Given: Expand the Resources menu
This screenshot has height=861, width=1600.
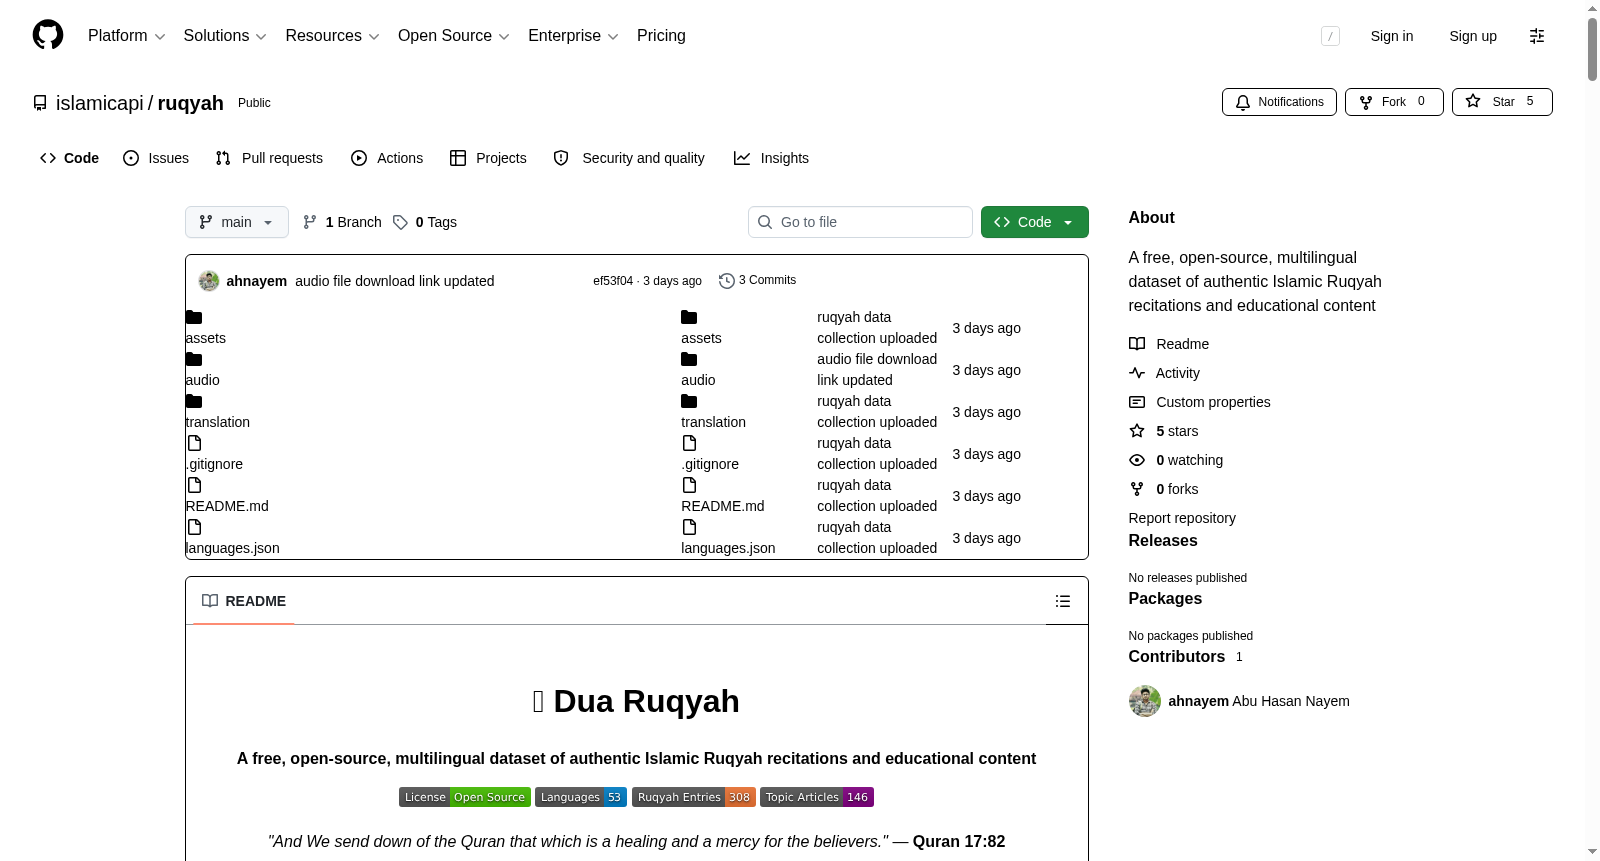Looking at the screenshot, I should [332, 36].
